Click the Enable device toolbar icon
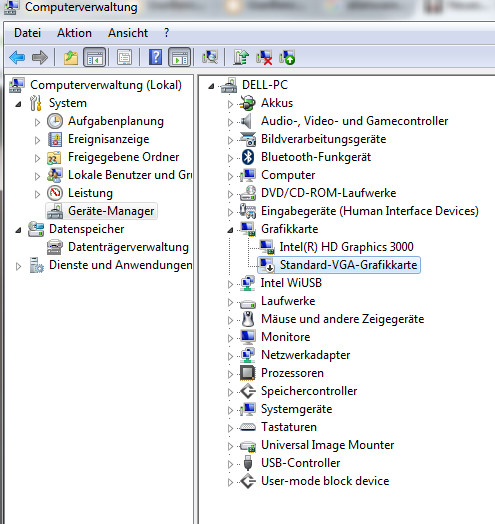495x524 pixels. click(x=287, y=57)
